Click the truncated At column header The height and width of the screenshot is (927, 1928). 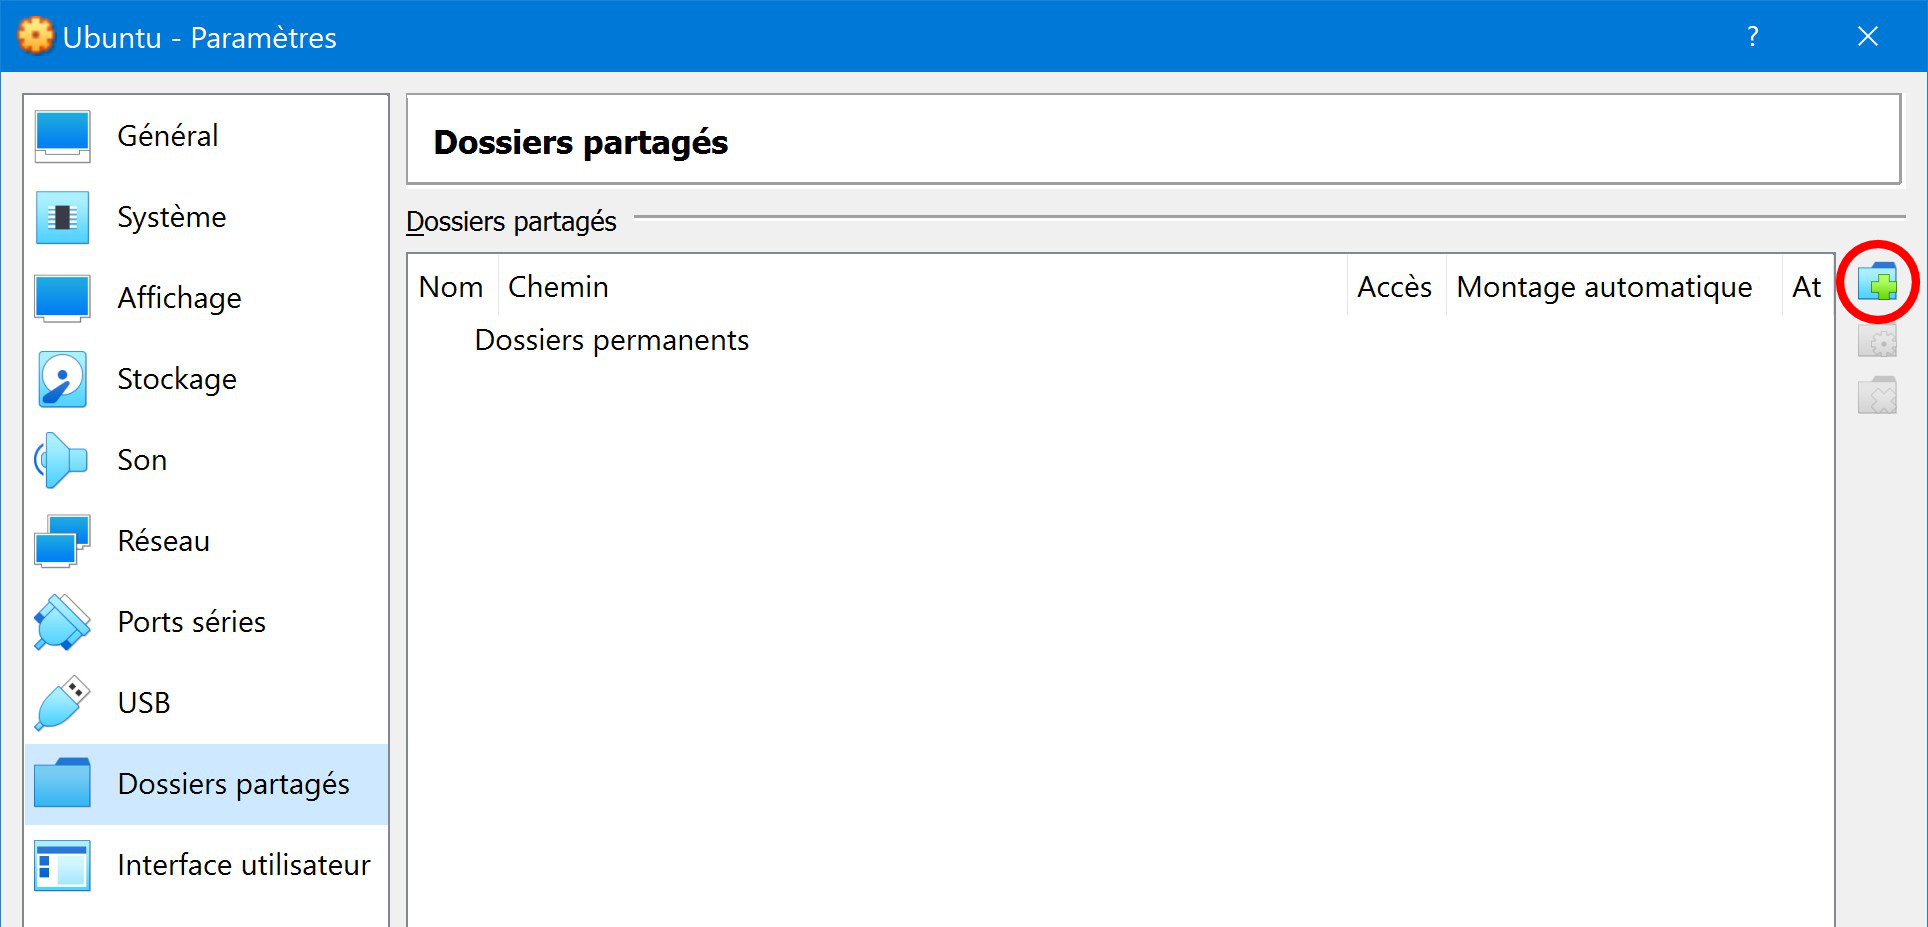coord(1807,287)
